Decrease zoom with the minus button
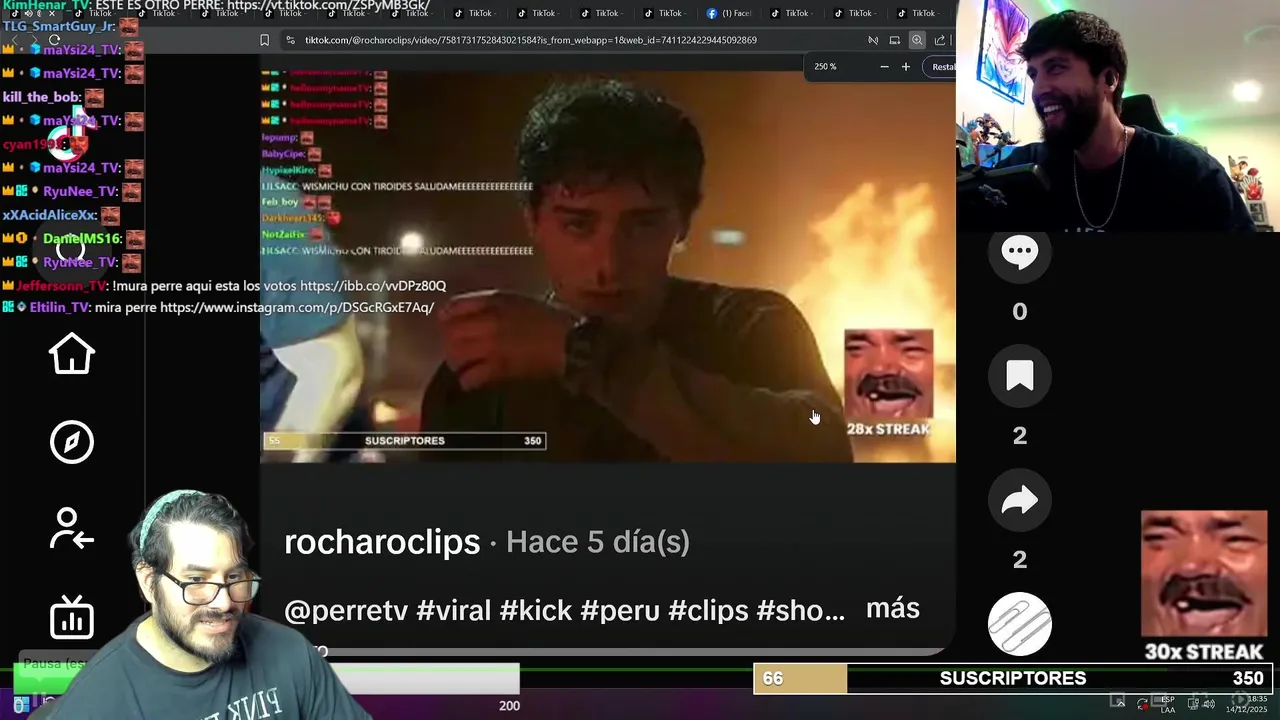Screen dimensions: 1280x720 tap(884, 67)
